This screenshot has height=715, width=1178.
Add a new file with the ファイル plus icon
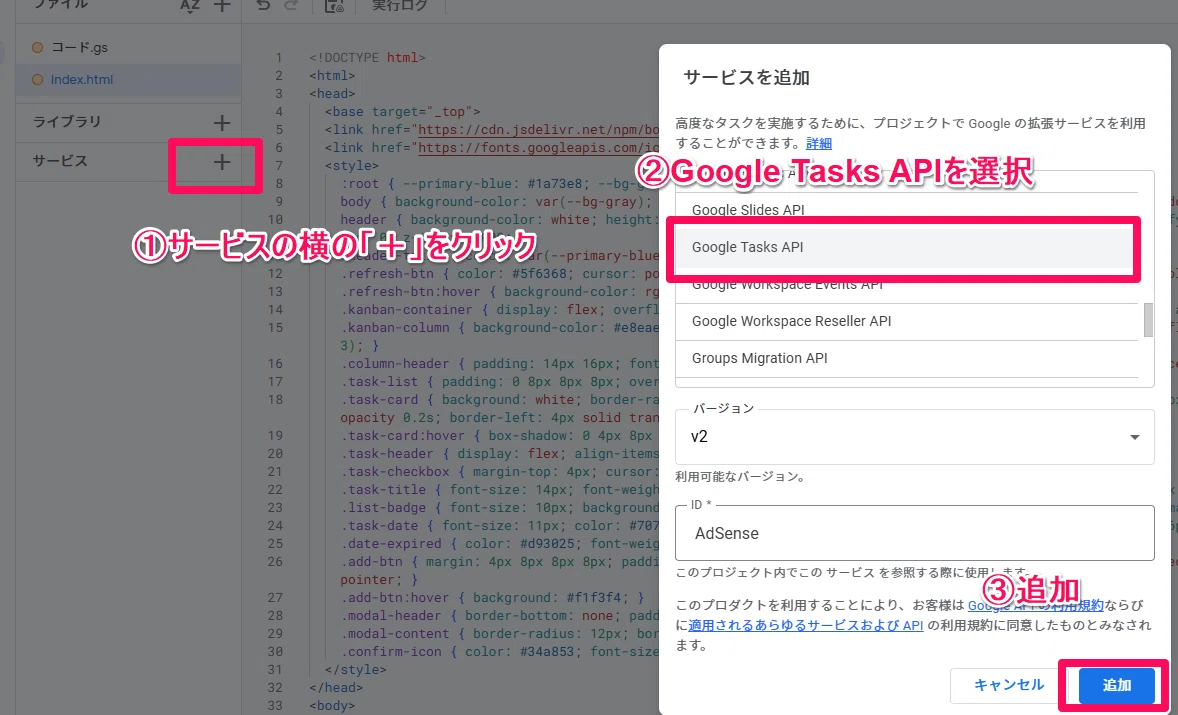coord(222,6)
